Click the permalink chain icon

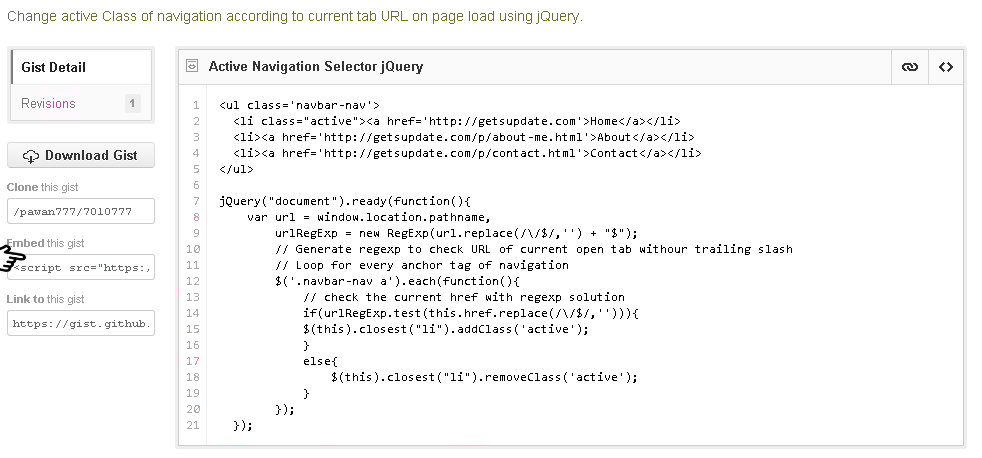[x=909, y=67]
